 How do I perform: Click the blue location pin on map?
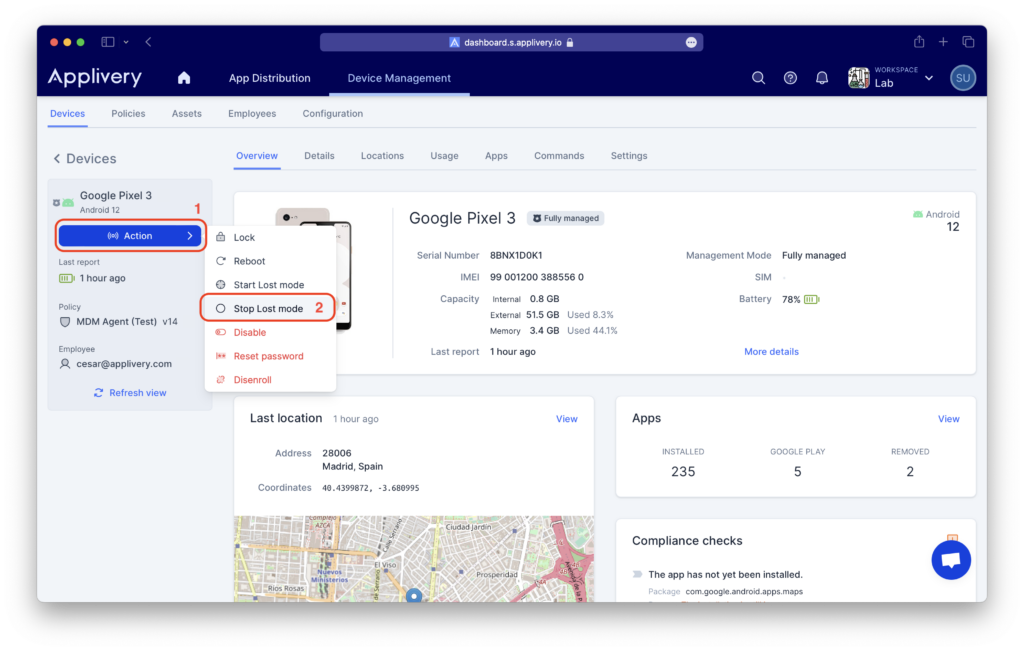414,595
